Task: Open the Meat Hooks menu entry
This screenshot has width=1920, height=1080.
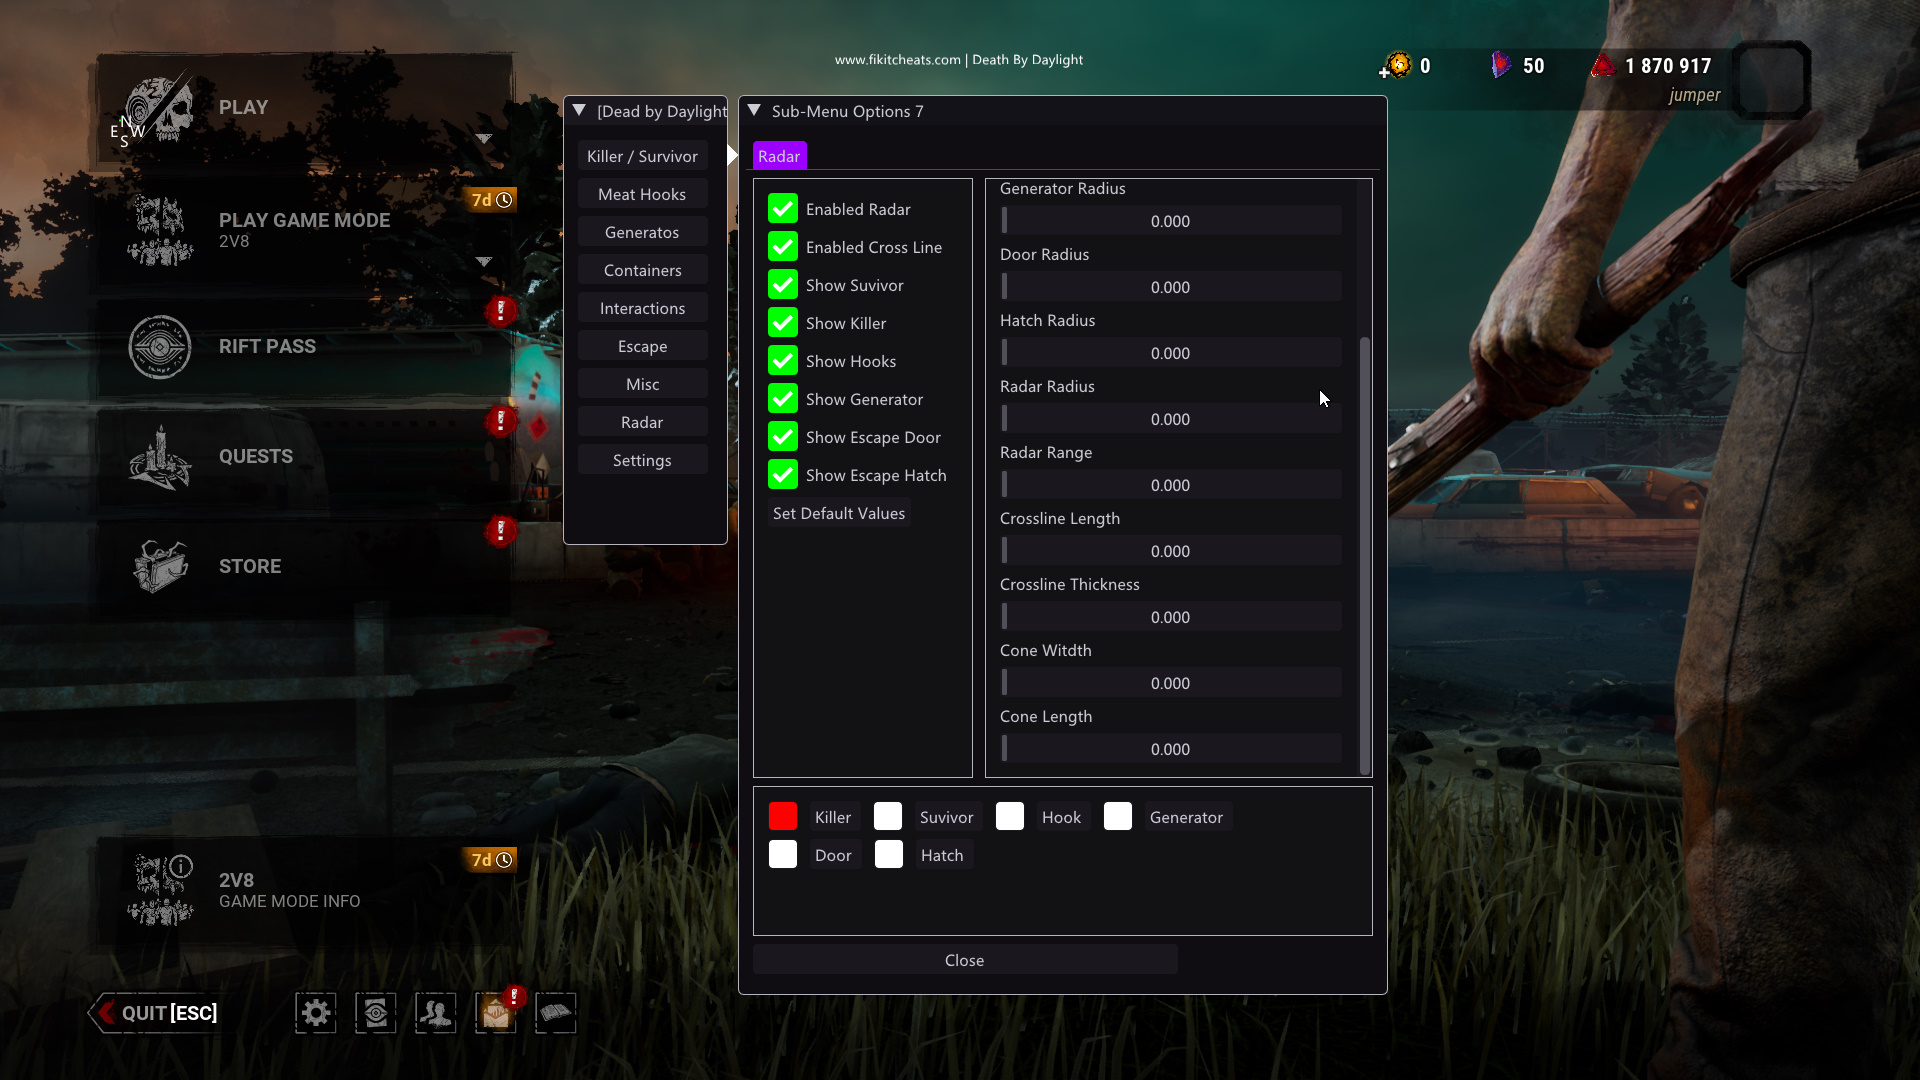Action: (x=642, y=194)
